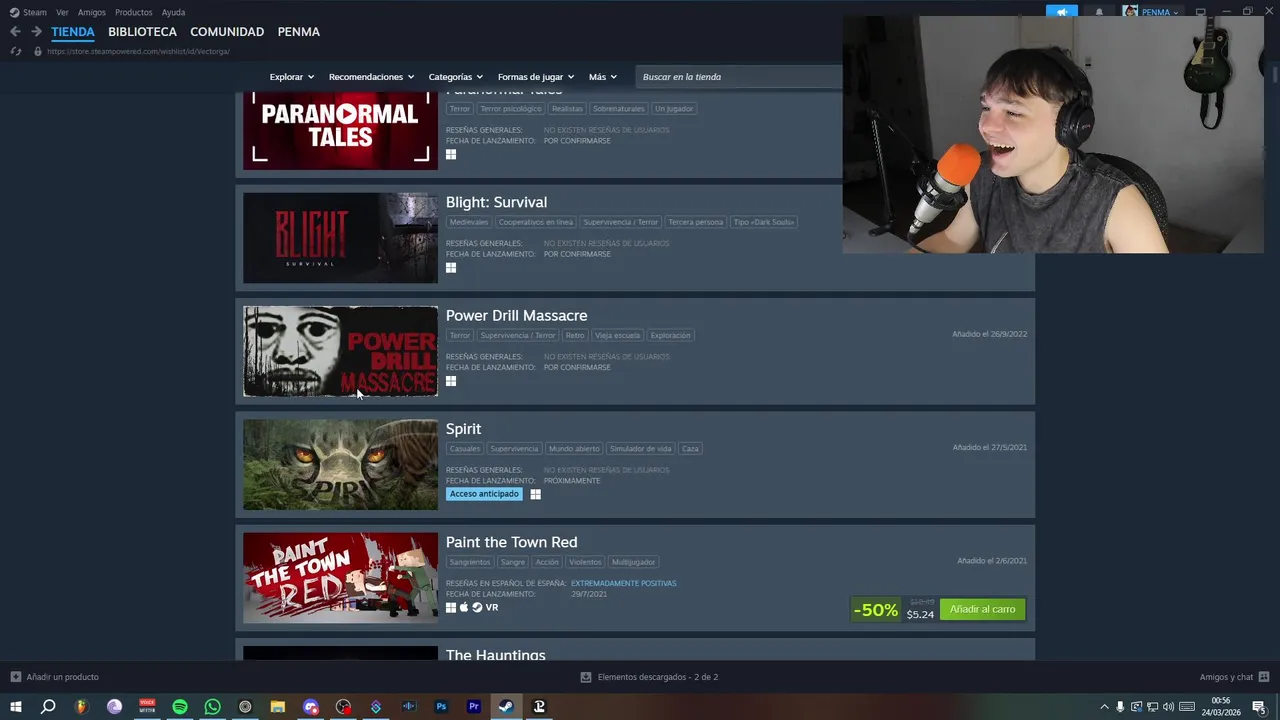Click the store search field
This screenshot has width=1280, height=720.
[738, 77]
